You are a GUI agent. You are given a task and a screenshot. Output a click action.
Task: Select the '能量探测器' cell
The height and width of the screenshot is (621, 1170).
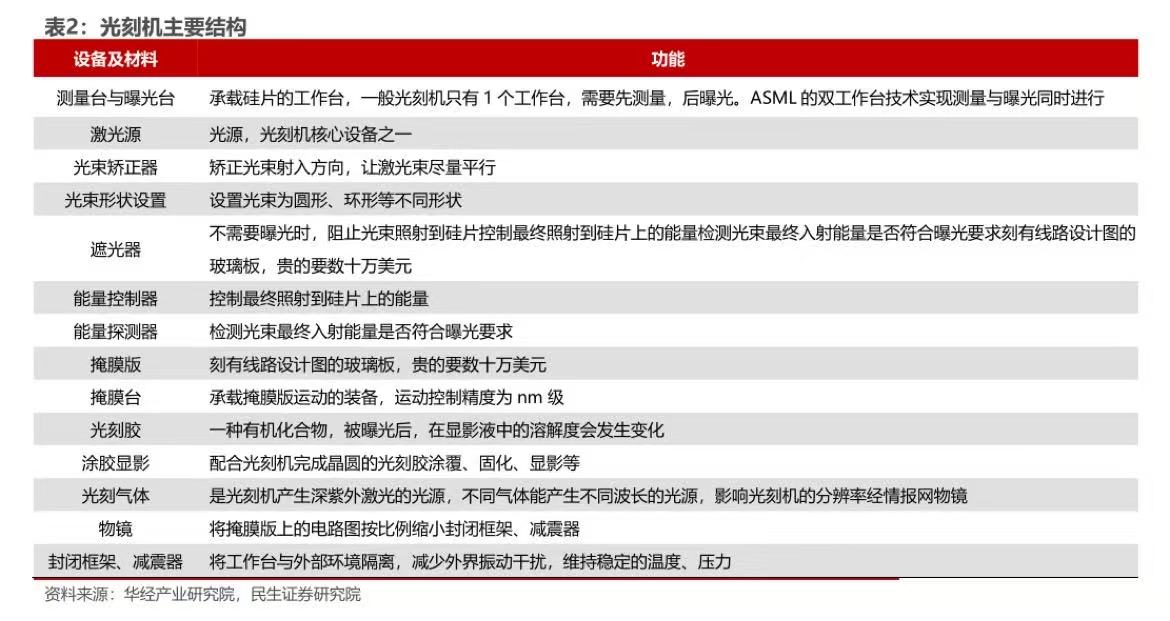(x=116, y=331)
